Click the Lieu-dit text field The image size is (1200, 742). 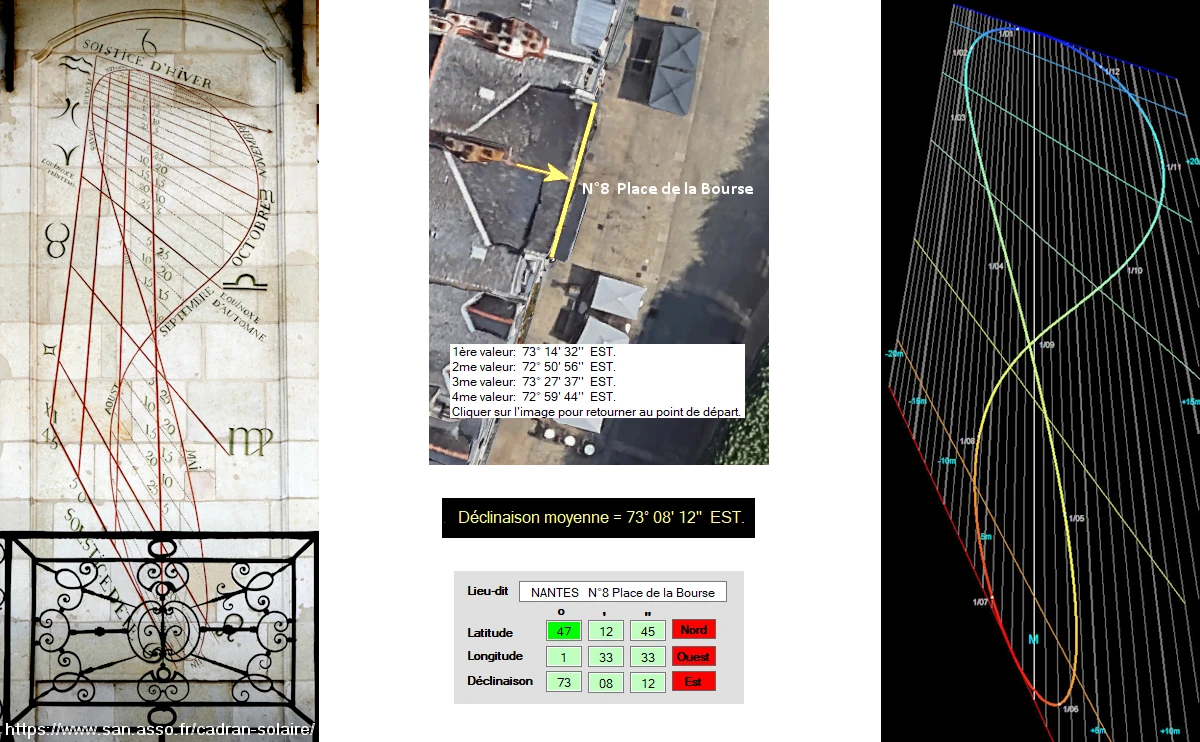pyautogui.click(x=622, y=592)
